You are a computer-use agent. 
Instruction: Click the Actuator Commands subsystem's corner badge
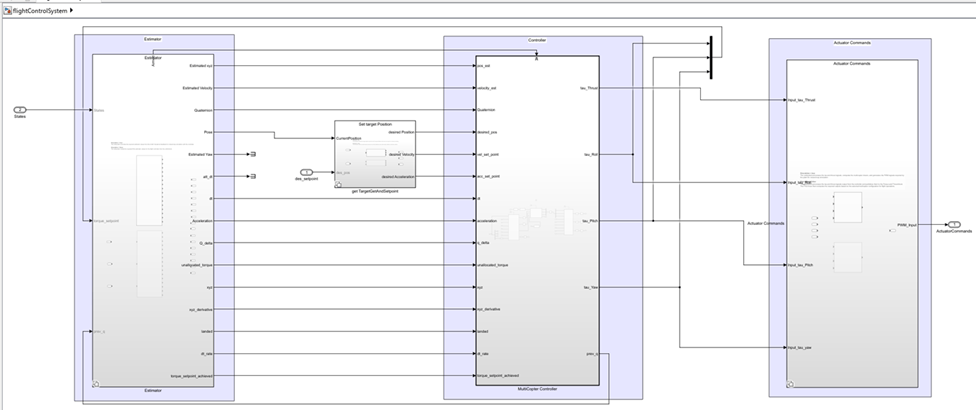(x=790, y=384)
